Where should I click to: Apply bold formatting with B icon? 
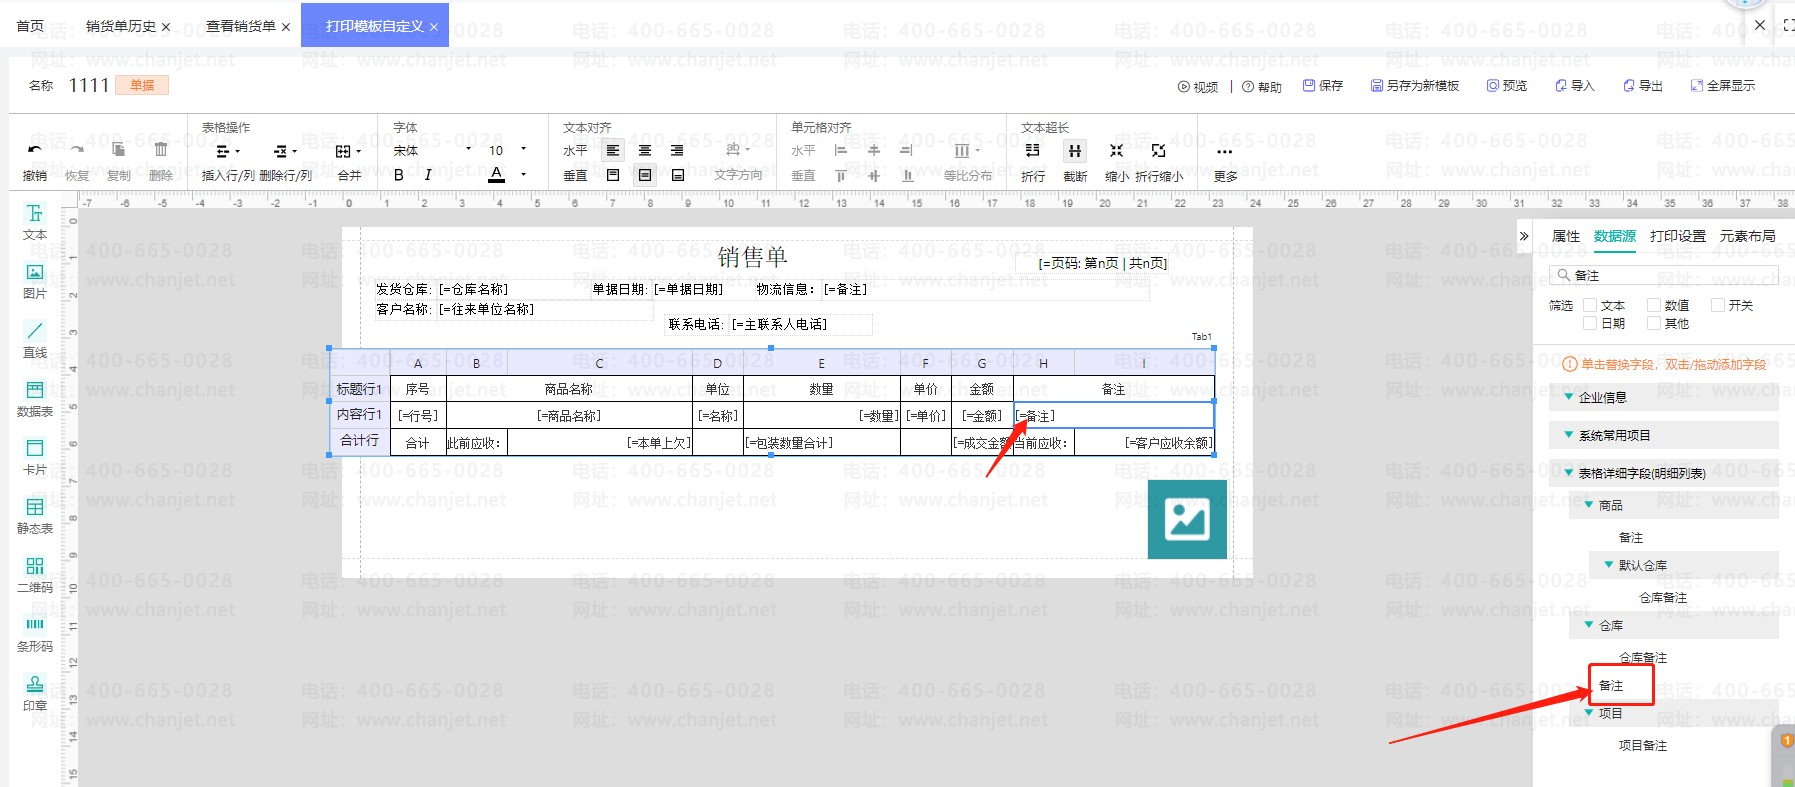[x=399, y=175]
